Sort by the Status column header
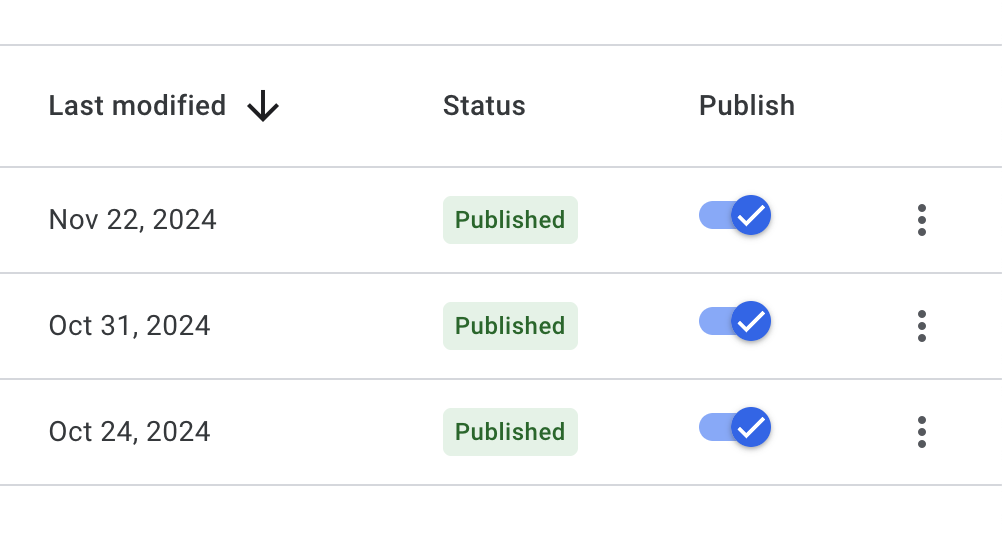 [484, 106]
